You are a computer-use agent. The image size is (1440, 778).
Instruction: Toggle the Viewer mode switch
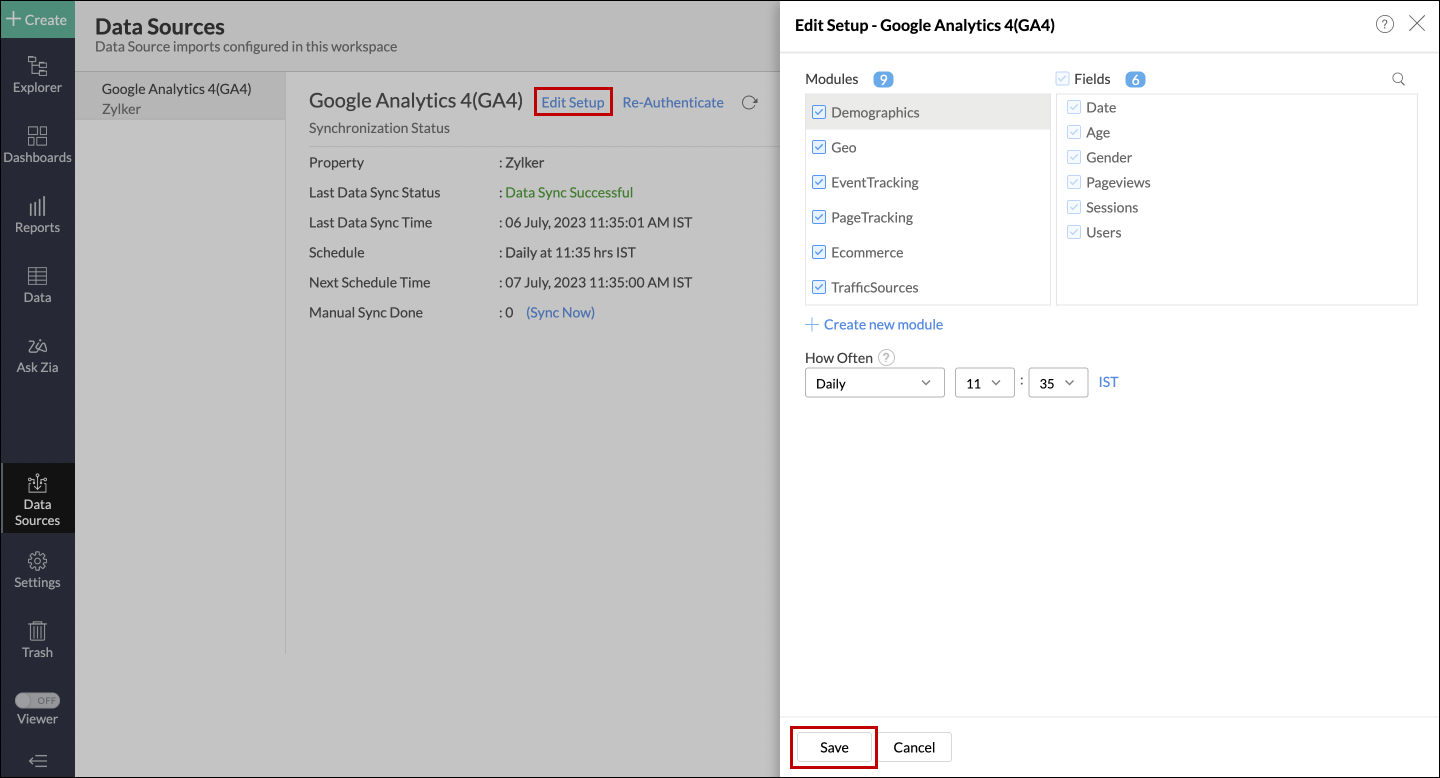click(37, 700)
